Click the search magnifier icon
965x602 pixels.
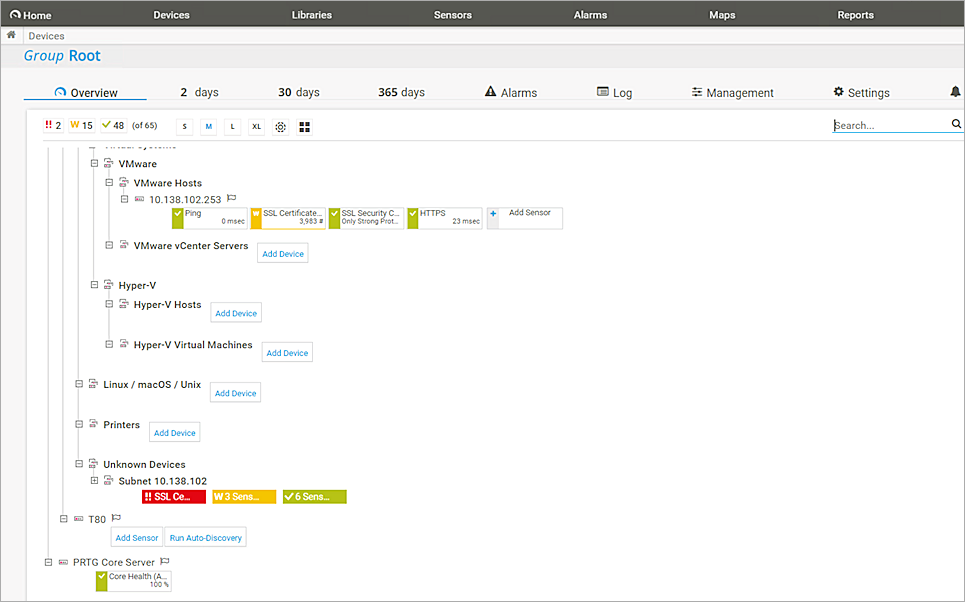tap(956, 124)
